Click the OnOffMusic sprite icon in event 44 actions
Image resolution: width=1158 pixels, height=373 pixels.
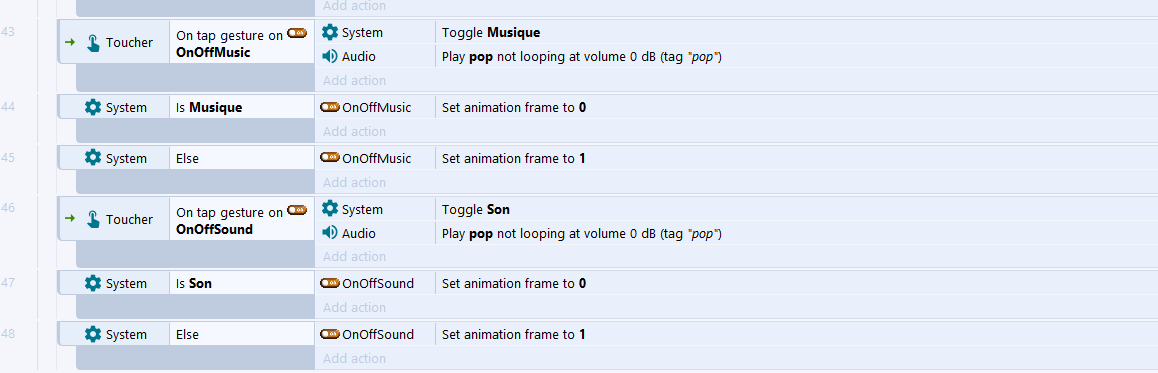pos(329,108)
